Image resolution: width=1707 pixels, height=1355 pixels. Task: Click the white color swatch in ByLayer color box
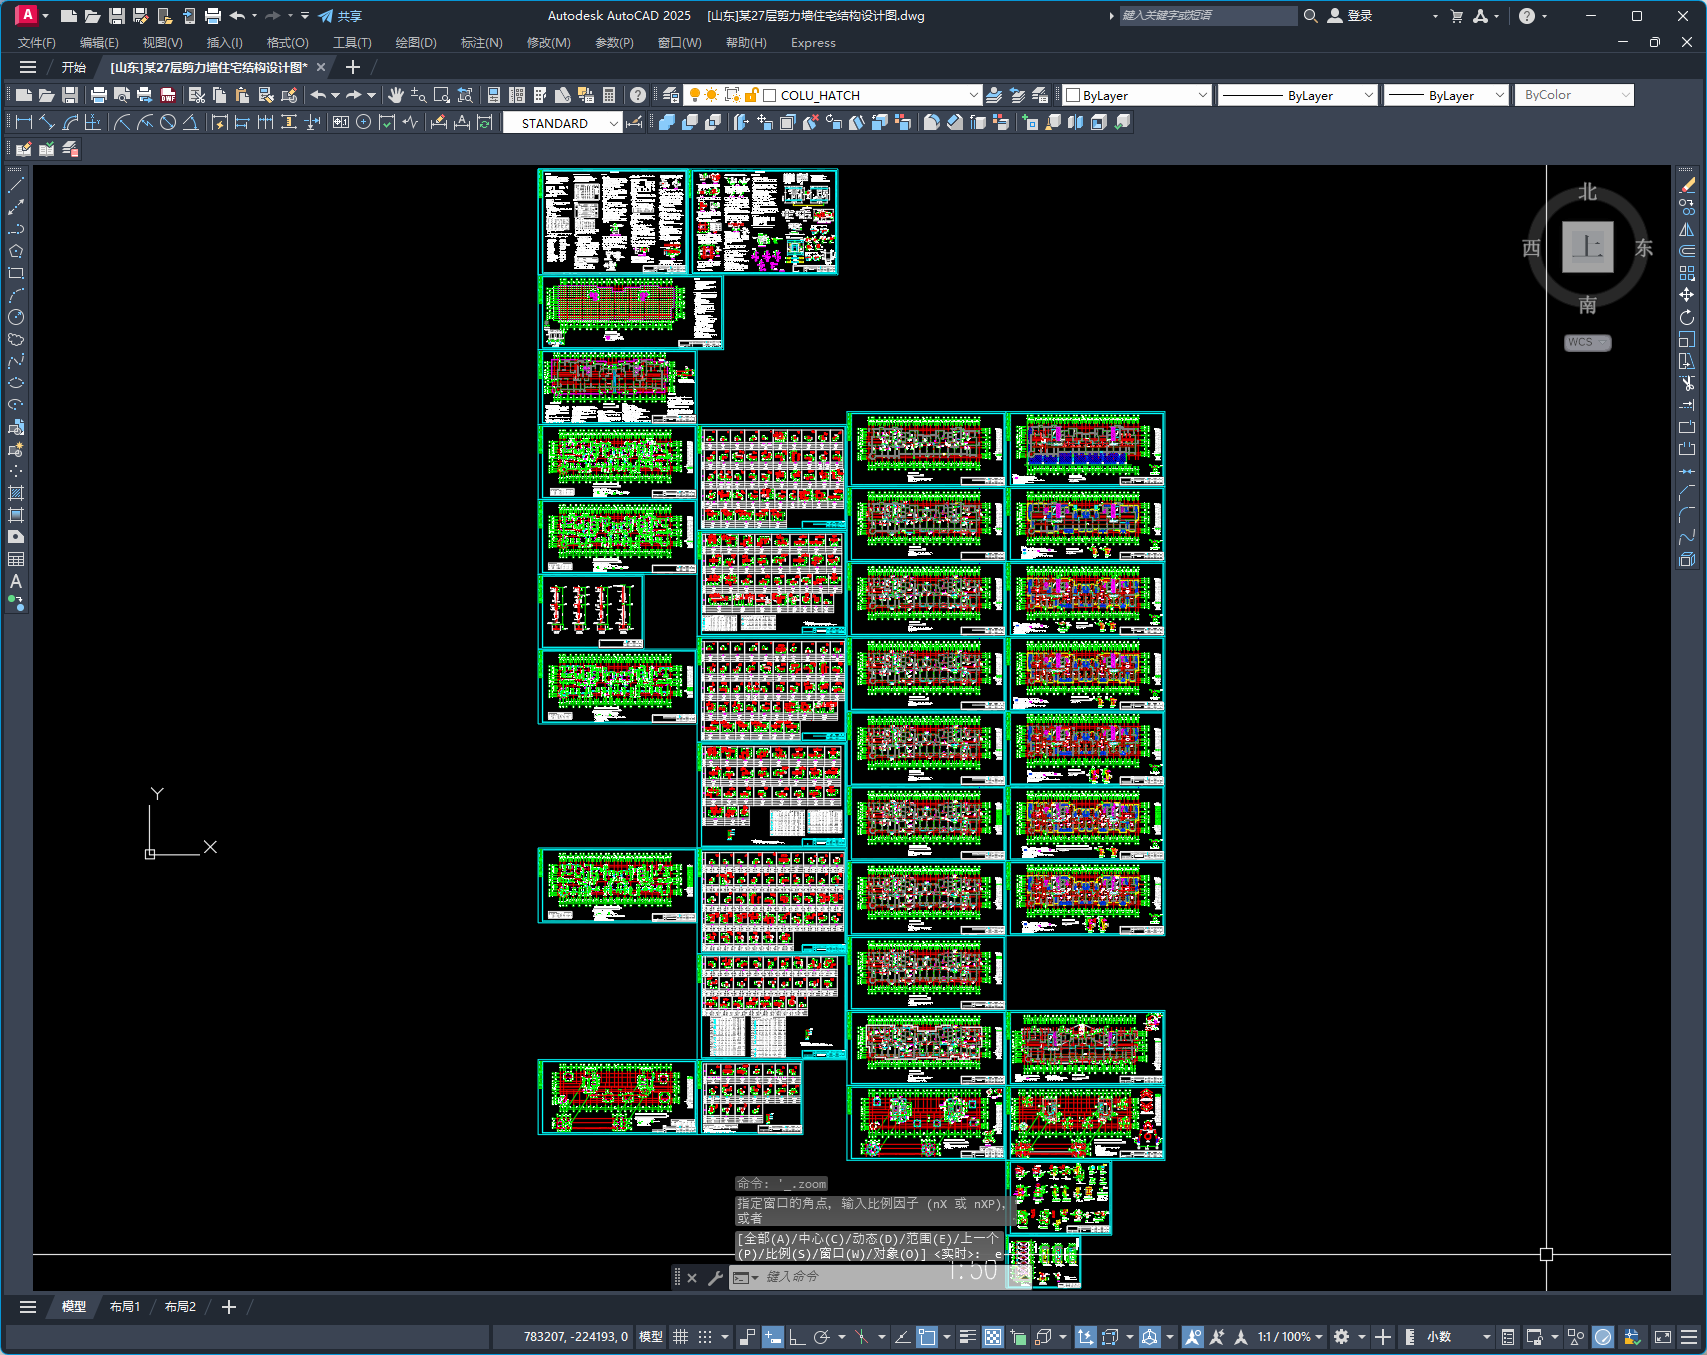(x=1073, y=95)
